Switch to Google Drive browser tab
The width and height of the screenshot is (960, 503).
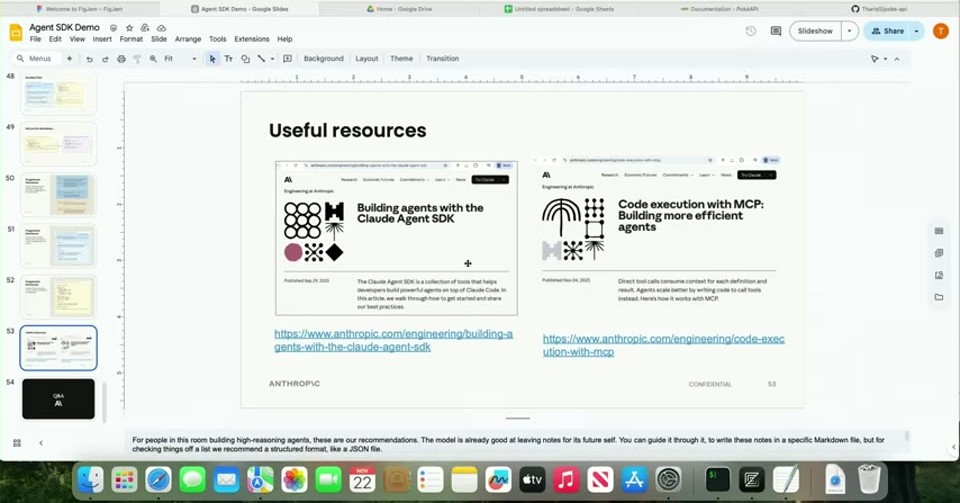(x=399, y=9)
